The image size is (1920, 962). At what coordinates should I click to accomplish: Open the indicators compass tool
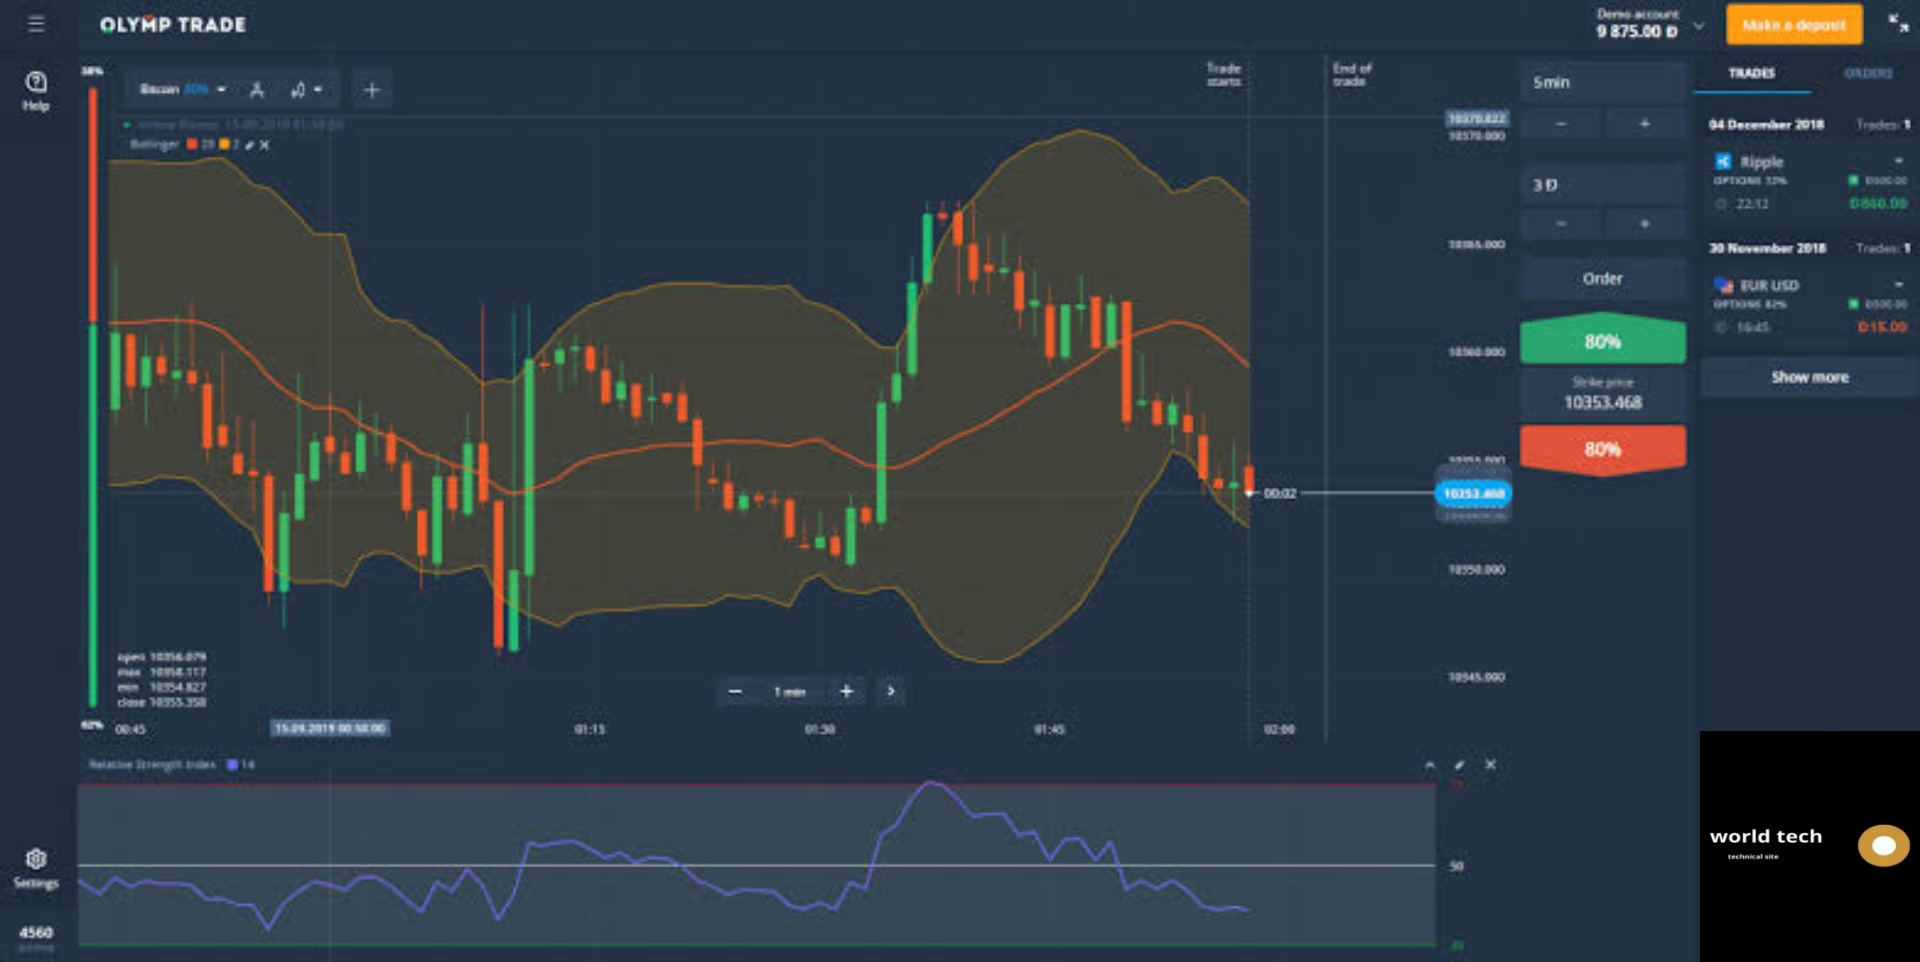[257, 90]
